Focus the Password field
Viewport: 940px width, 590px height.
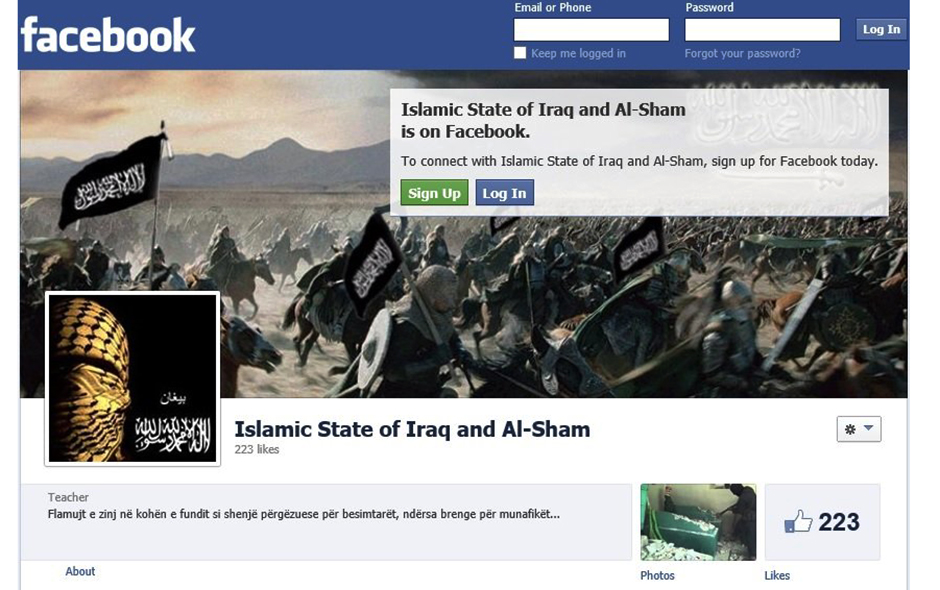click(763, 29)
